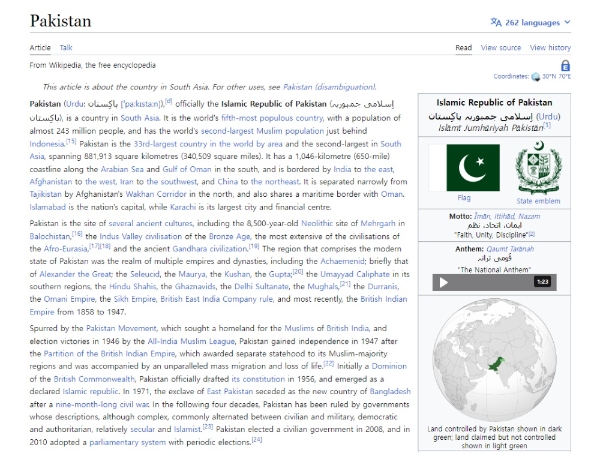Follow the Islamabad link
Viewport: 600px width, 459px height.
tap(47, 207)
